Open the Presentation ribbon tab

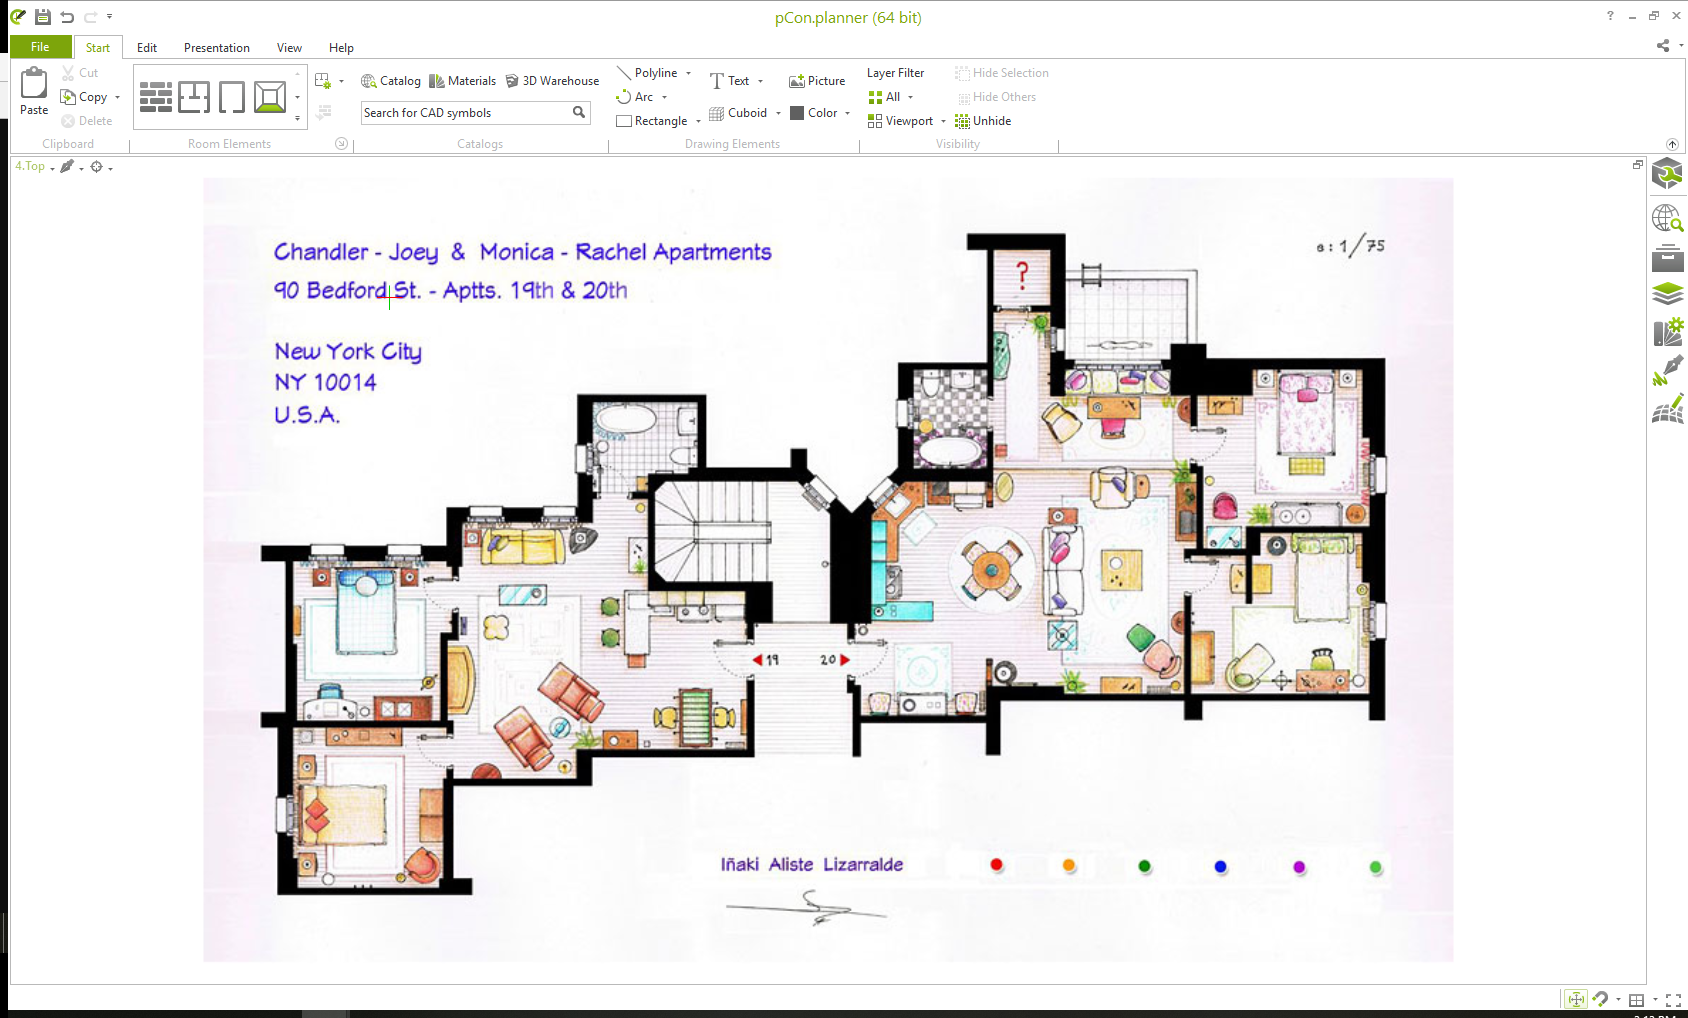[217, 47]
